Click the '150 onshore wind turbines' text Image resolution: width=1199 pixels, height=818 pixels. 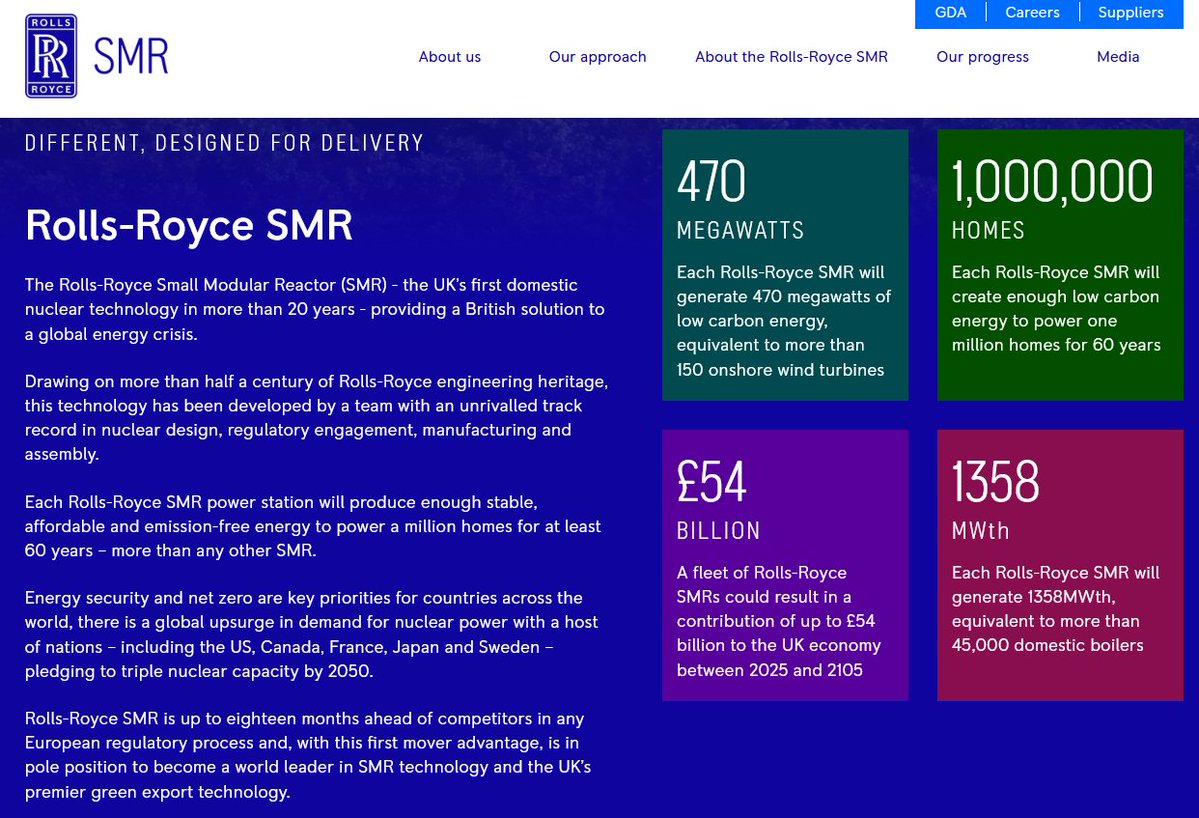click(780, 370)
